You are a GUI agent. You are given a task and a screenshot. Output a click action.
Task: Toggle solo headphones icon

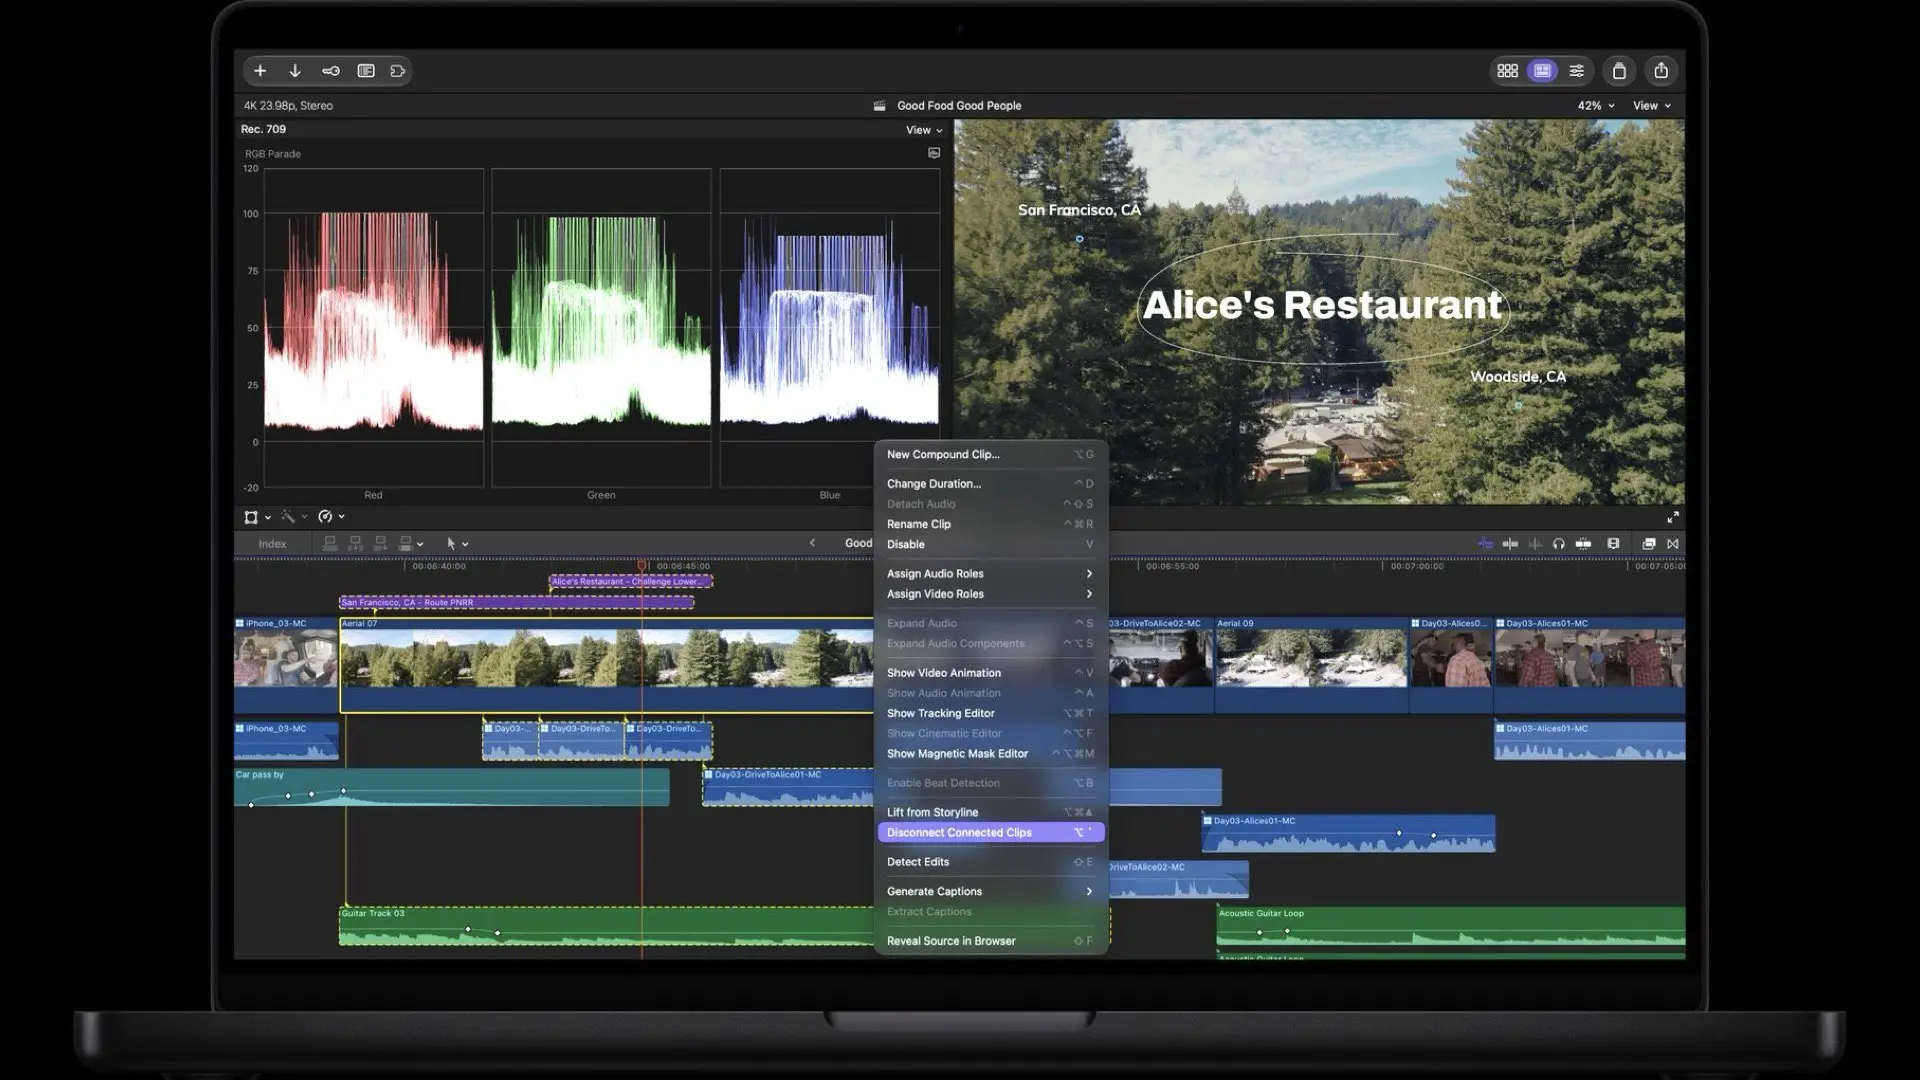1559,544
